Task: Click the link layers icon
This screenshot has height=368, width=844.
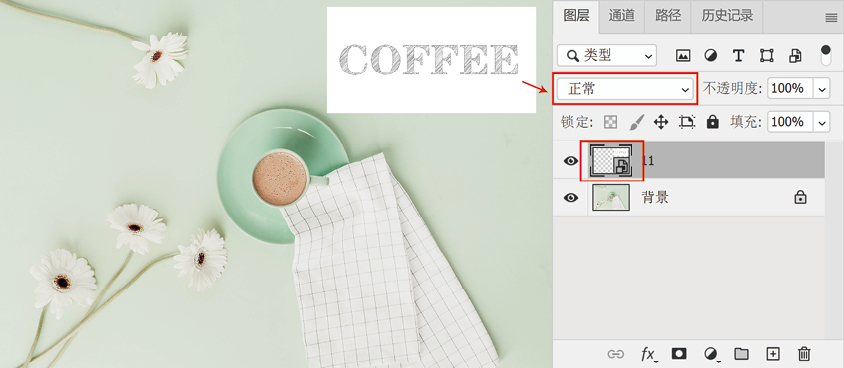Action: tap(616, 353)
